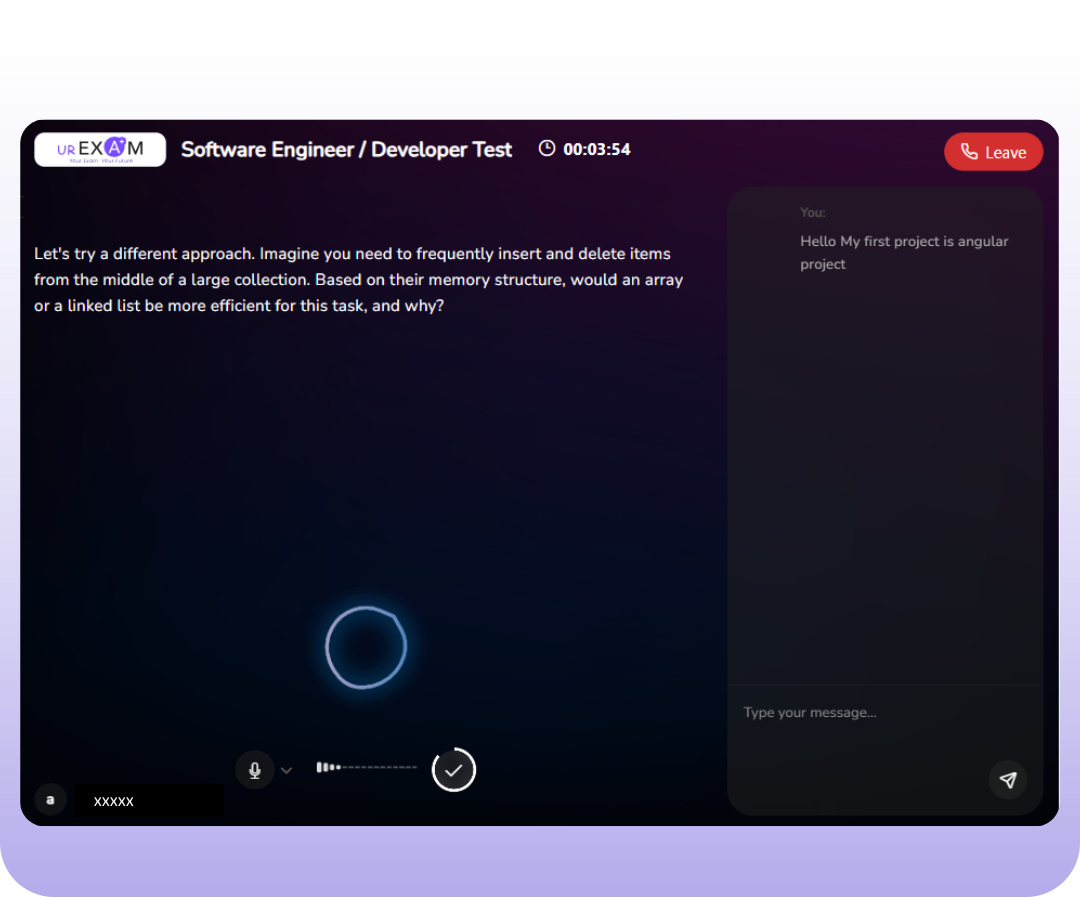Click the empty area of chat history
1080x897 pixels.
click(885, 480)
